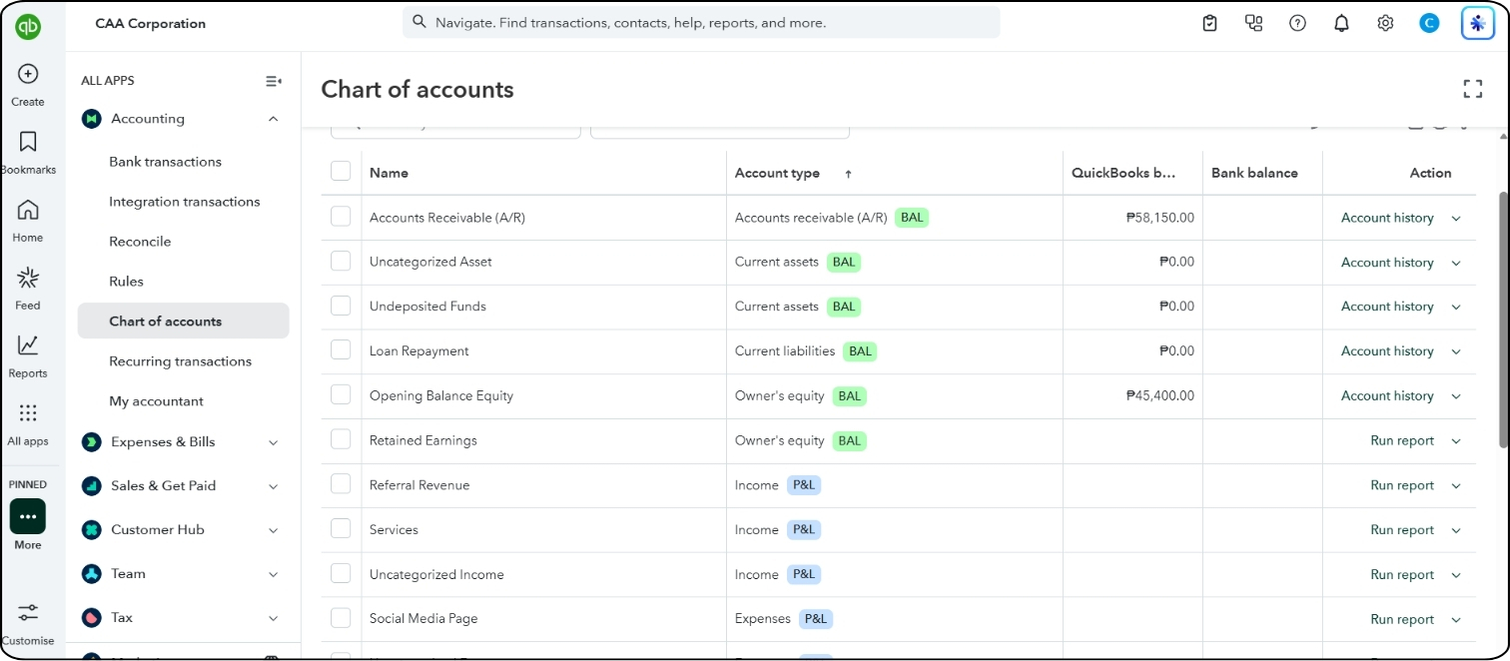
Task: Collapse the Accounting section
Action: (x=273, y=119)
